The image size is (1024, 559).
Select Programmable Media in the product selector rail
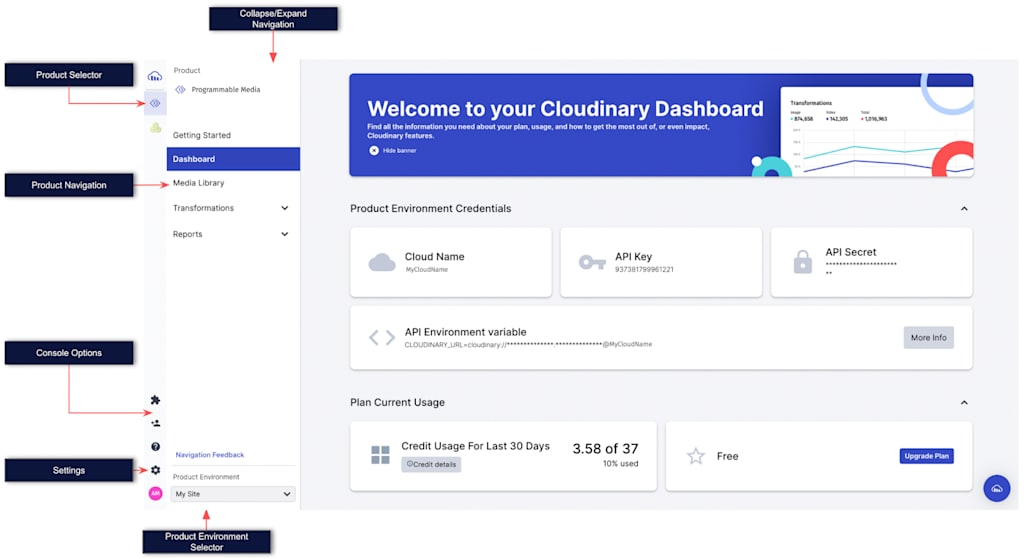pyautogui.click(x=155, y=103)
